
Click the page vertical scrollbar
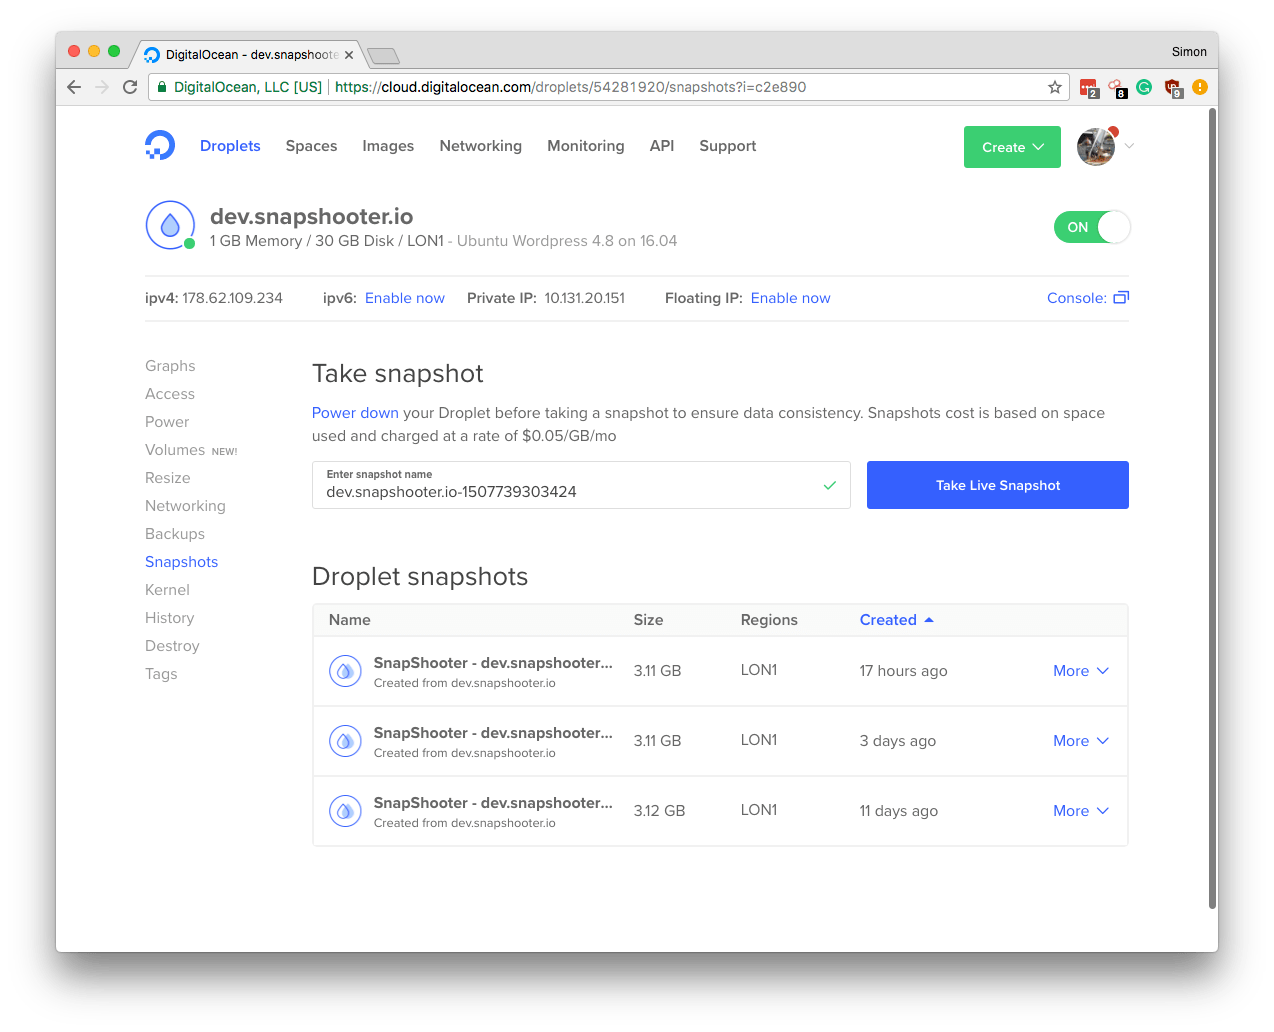pyautogui.click(x=1213, y=509)
